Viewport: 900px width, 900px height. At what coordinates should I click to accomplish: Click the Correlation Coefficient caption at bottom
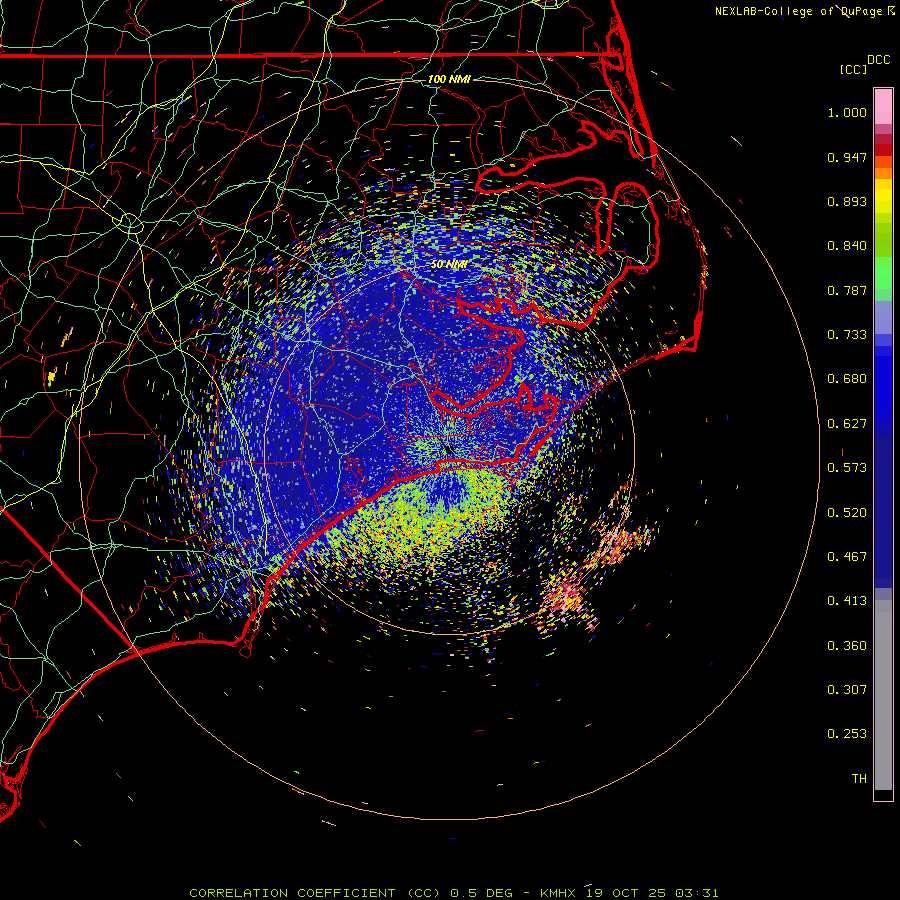tap(453, 893)
